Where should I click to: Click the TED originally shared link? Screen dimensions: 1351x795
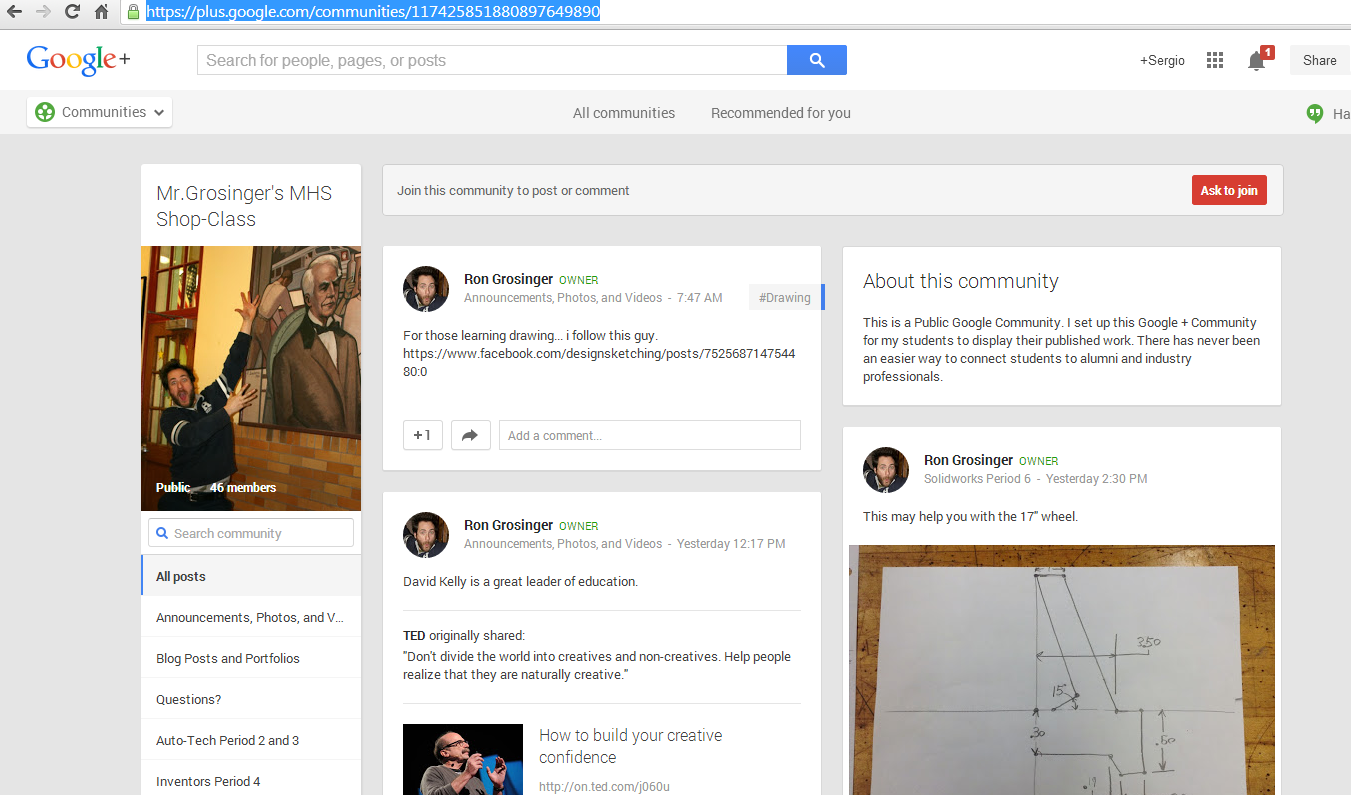point(414,635)
